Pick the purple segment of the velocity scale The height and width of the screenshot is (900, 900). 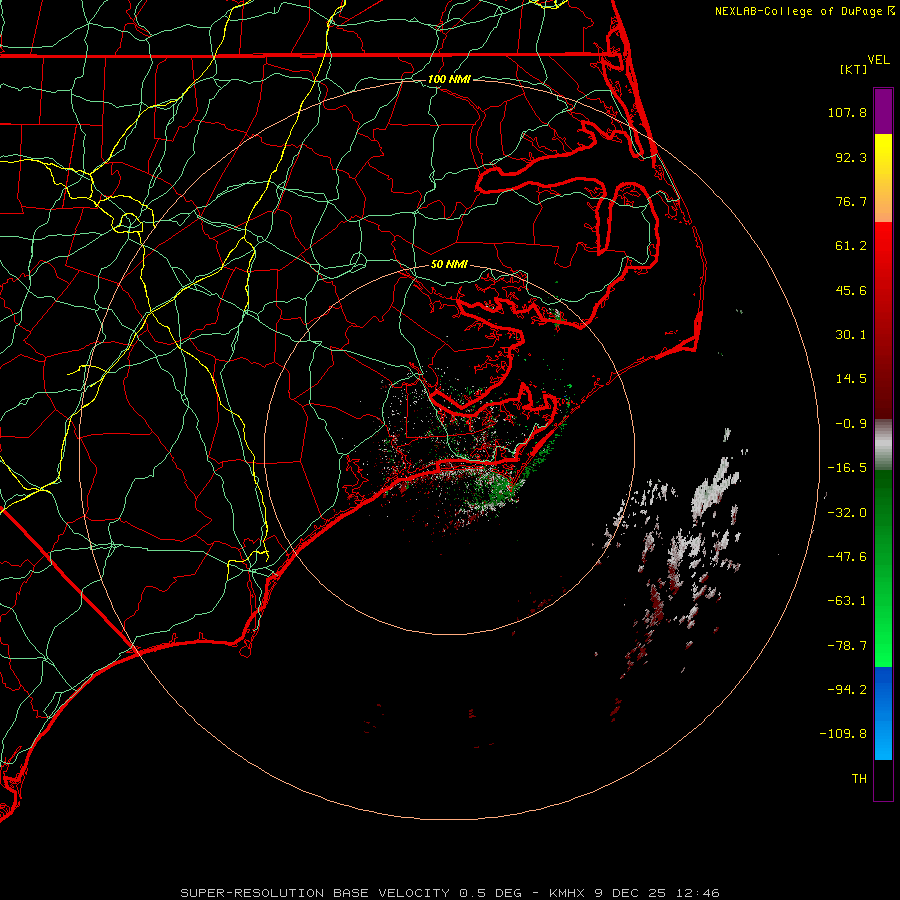pyautogui.click(x=883, y=111)
